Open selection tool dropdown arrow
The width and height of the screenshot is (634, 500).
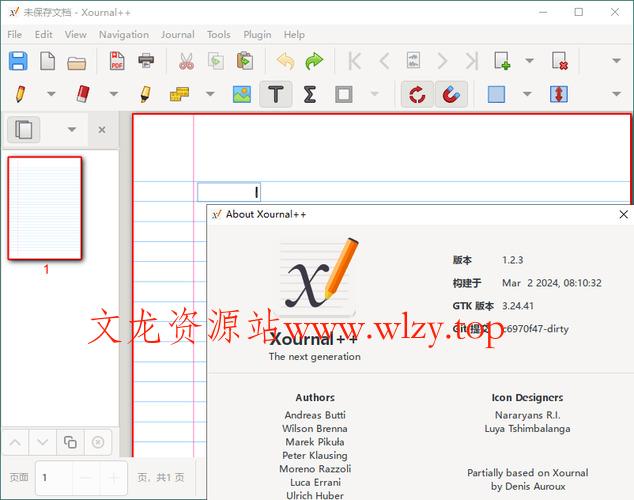click(x=527, y=94)
